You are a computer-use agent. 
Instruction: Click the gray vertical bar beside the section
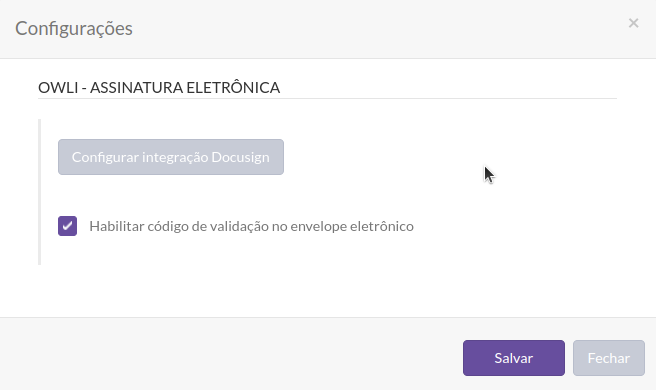(39, 192)
